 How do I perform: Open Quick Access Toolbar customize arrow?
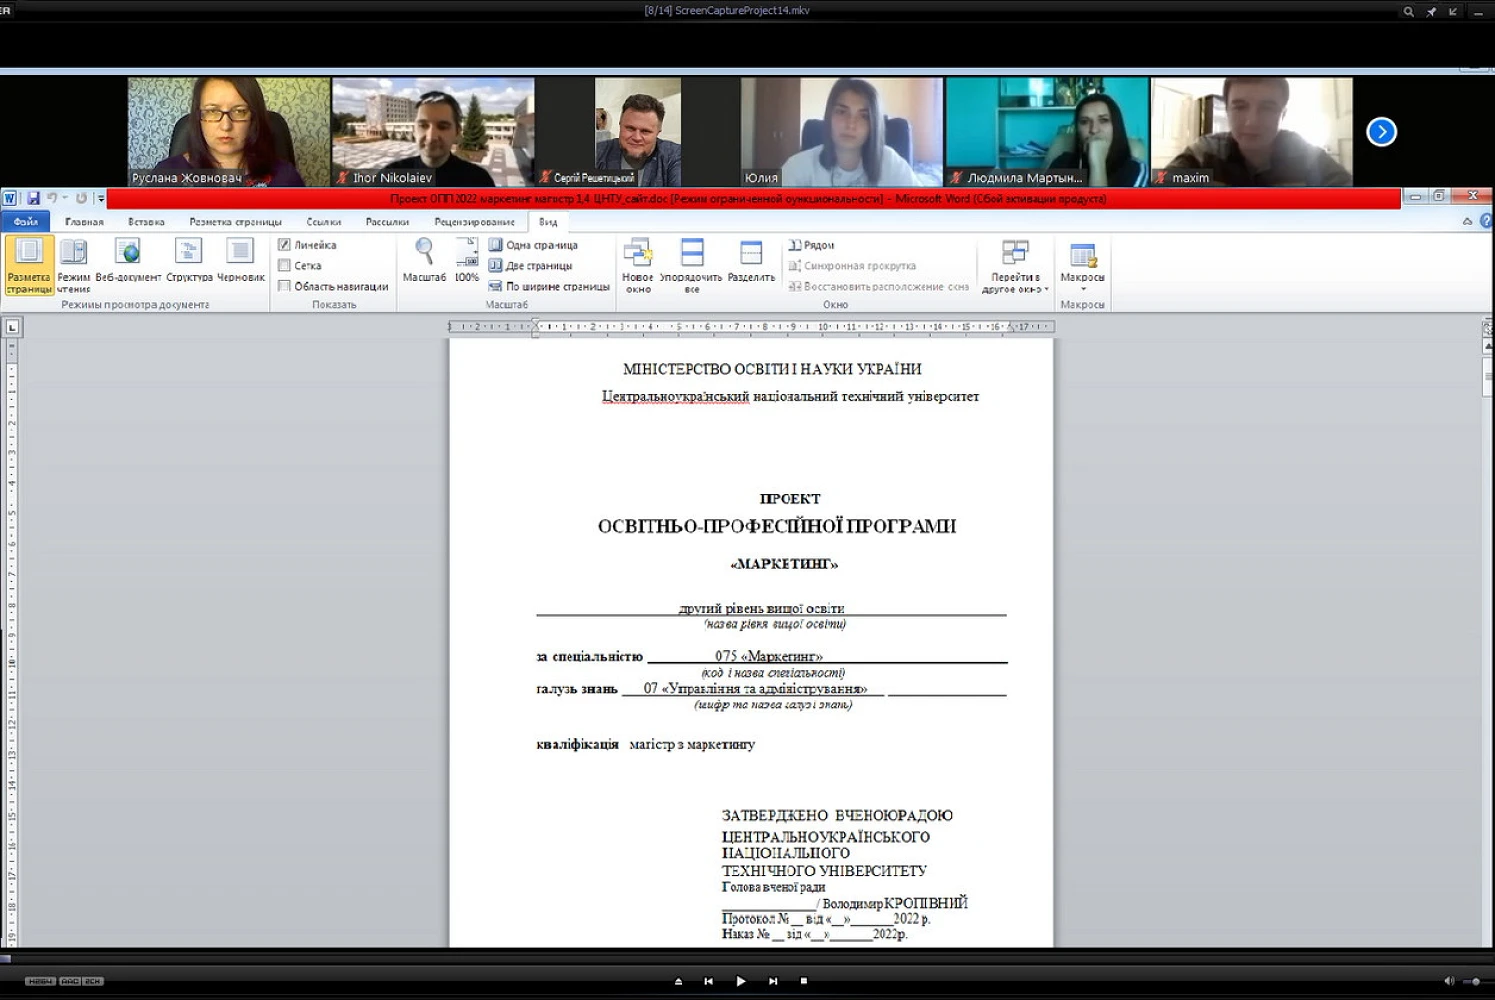point(101,199)
